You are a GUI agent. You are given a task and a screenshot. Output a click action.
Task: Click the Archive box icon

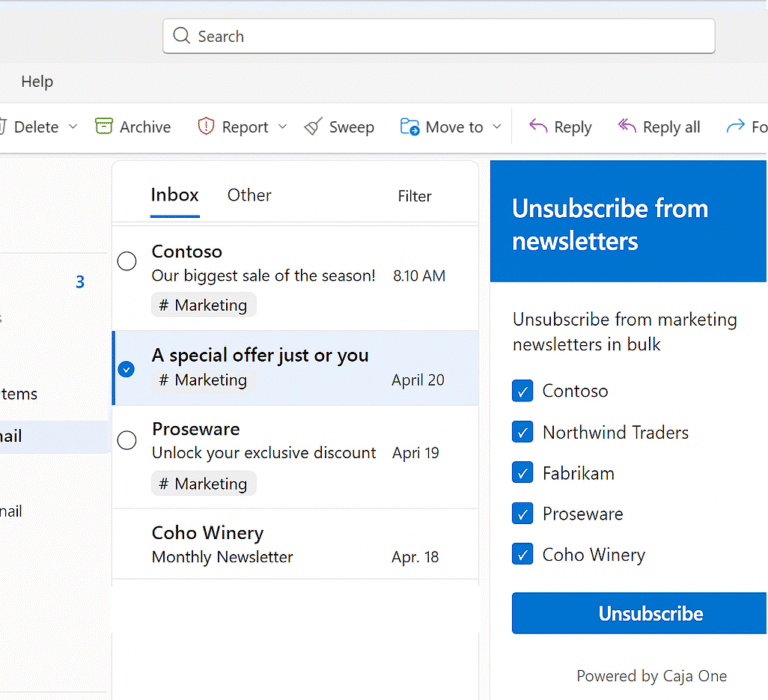(x=104, y=126)
